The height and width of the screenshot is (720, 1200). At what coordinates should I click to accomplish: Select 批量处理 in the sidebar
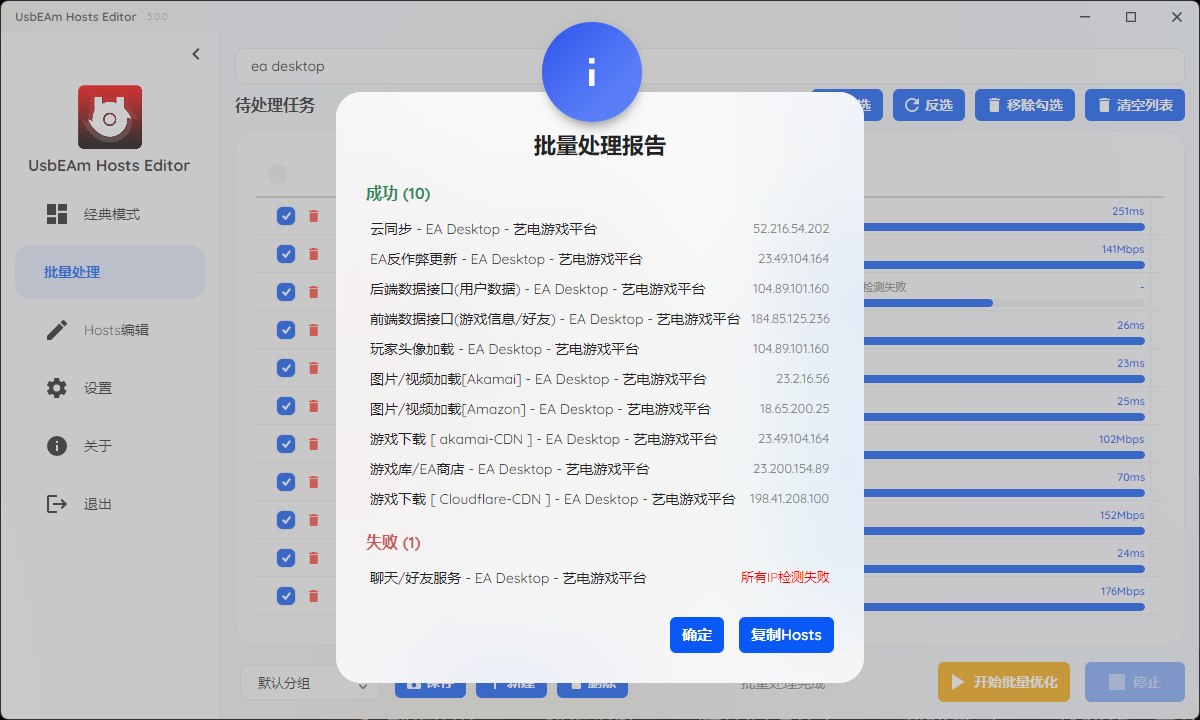(110, 272)
